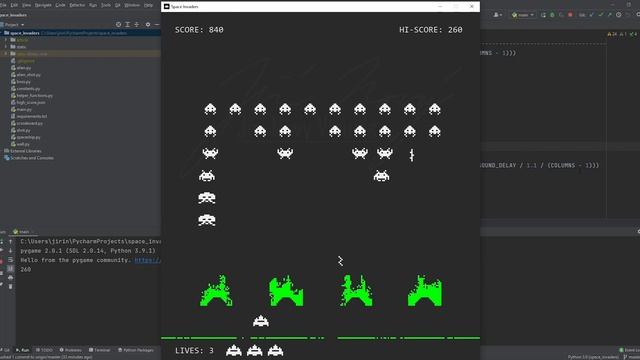This screenshot has width=640, height=360.
Task: Click the rerun icon in PyCharm toolbar
Action: [543, 15]
